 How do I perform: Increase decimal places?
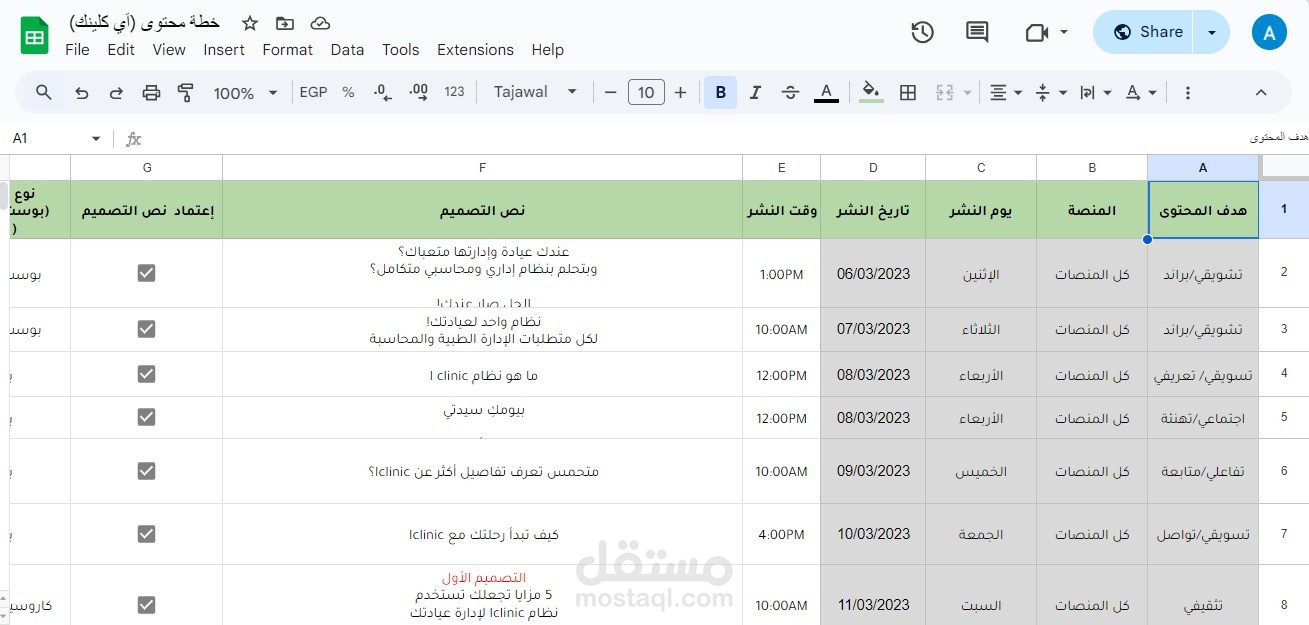(419, 92)
